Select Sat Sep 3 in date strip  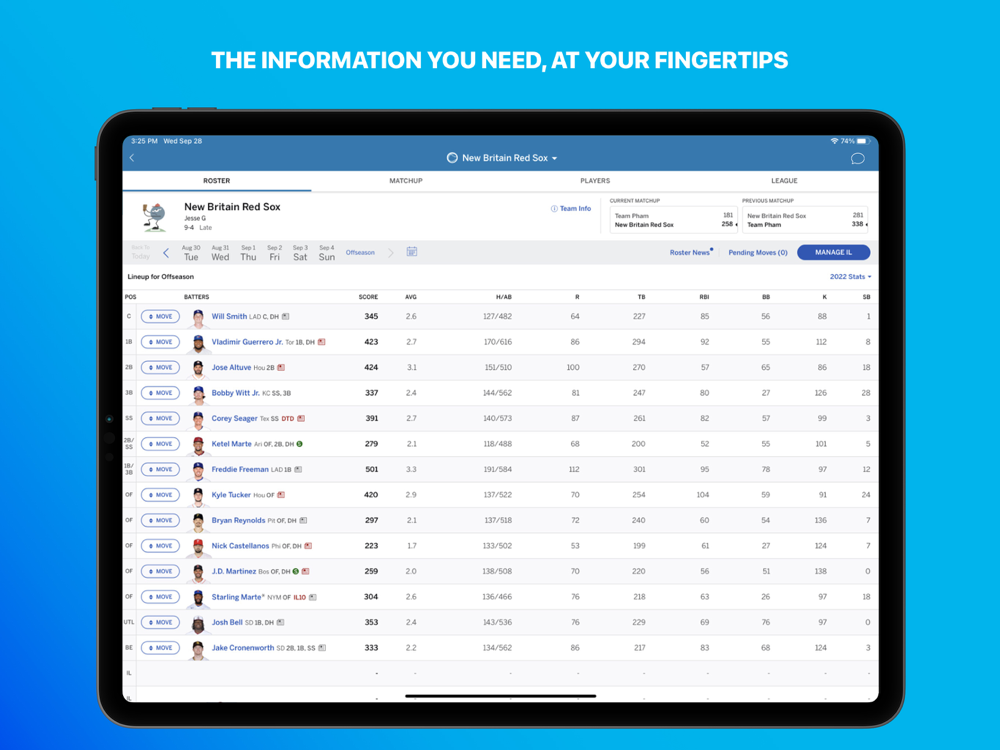pos(300,253)
